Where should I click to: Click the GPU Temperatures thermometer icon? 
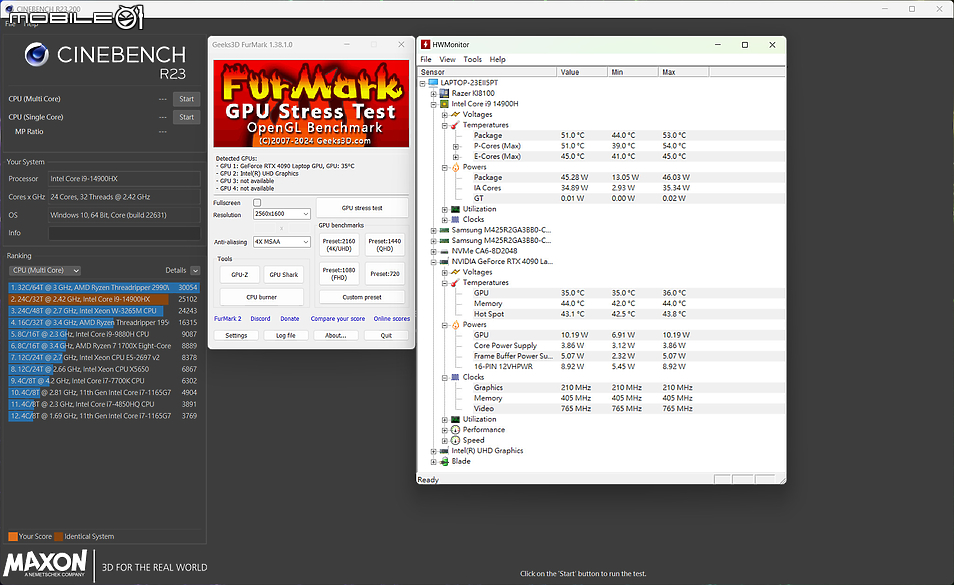coord(455,283)
